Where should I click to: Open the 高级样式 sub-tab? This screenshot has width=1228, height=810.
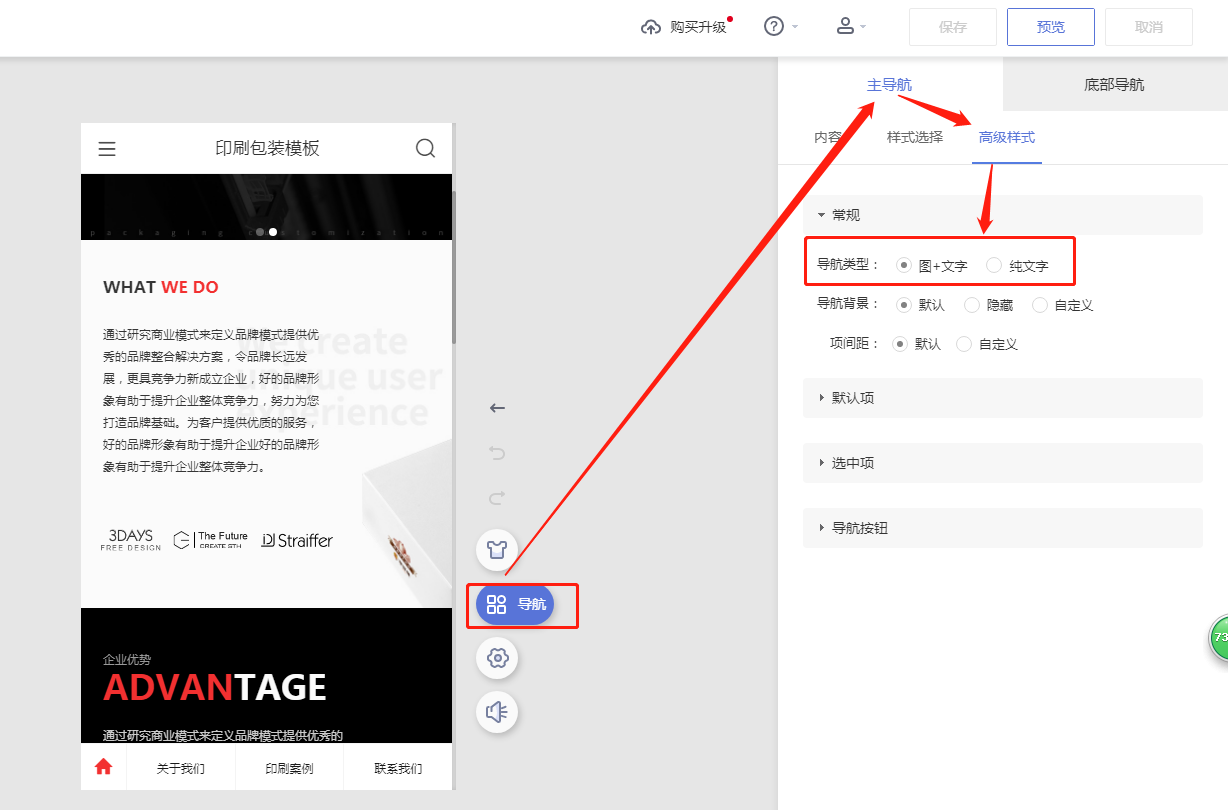1007,138
